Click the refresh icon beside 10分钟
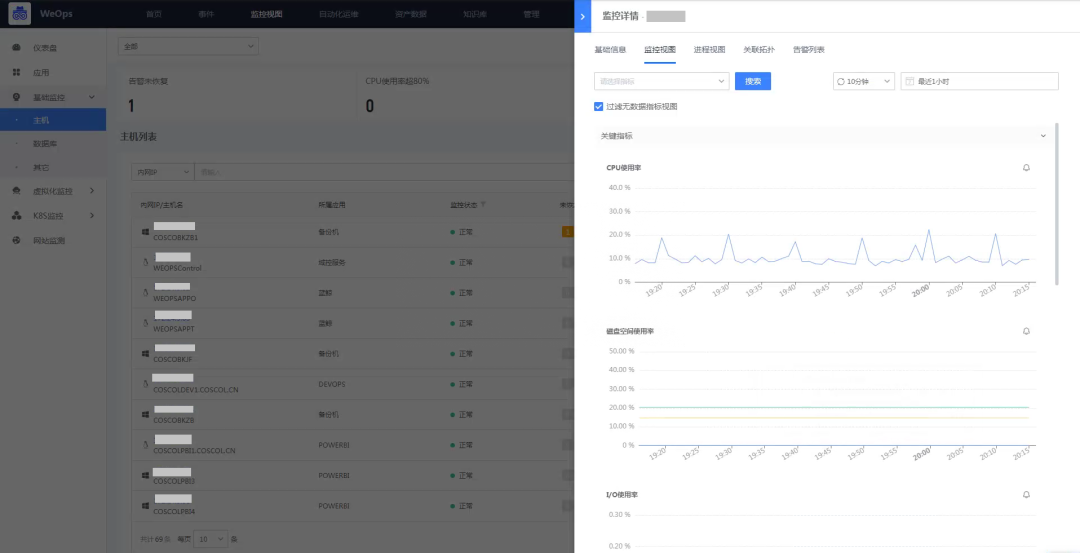1080x553 pixels. [840, 81]
